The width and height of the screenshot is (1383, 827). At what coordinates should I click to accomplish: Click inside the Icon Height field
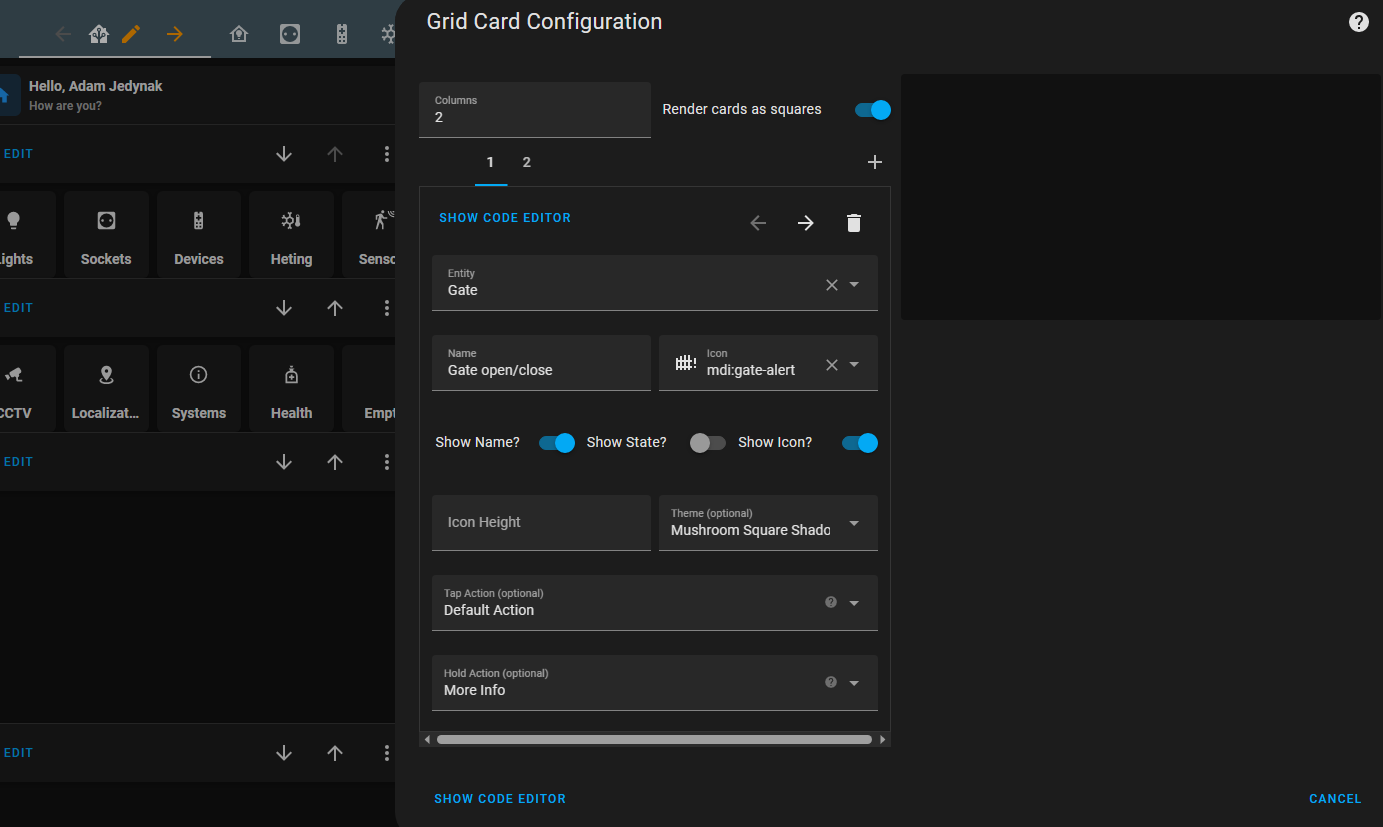(541, 522)
